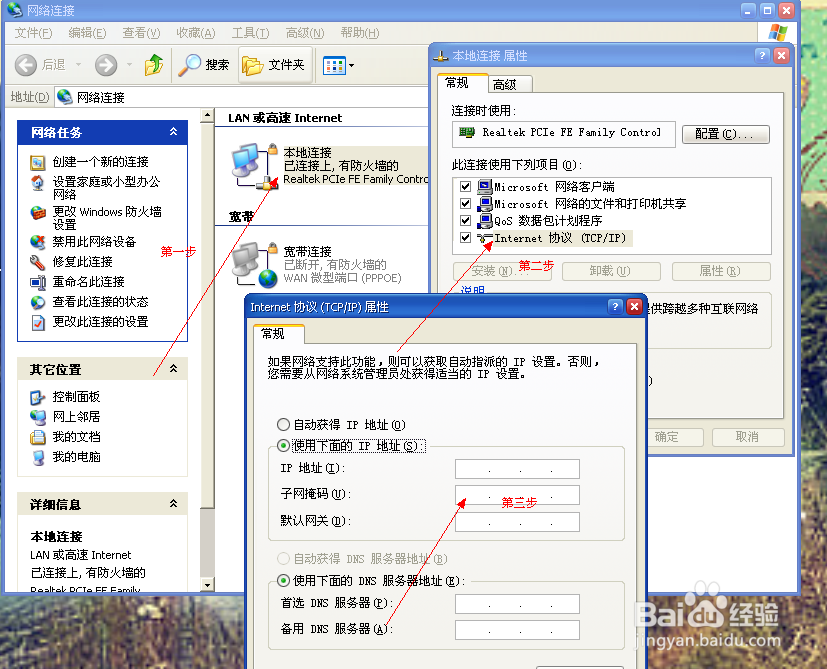Open the 收藏(A) menu
827x669 pixels.
point(196,33)
